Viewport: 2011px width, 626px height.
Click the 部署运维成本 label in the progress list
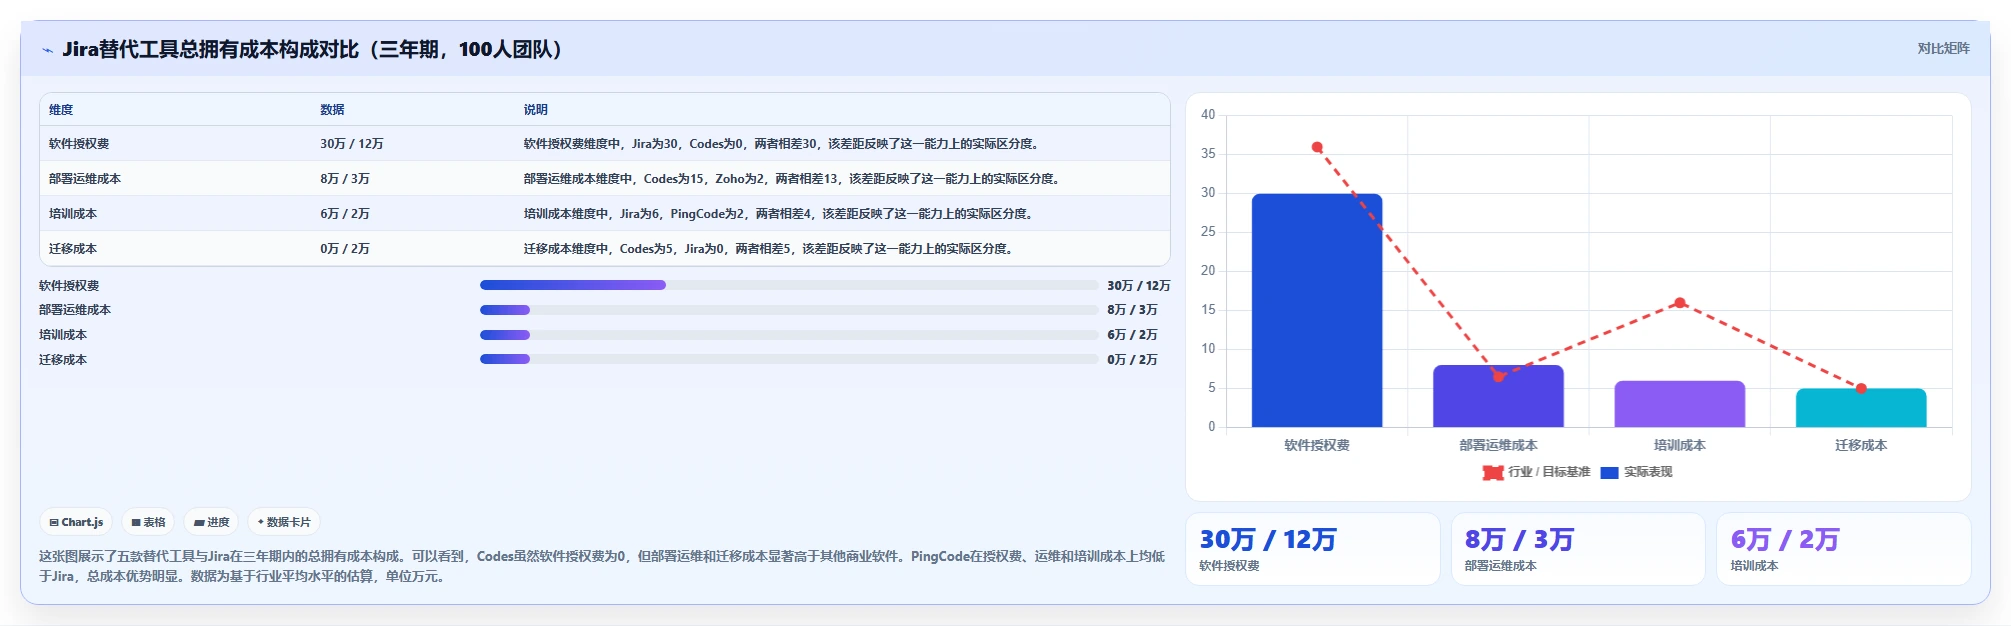tap(75, 310)
